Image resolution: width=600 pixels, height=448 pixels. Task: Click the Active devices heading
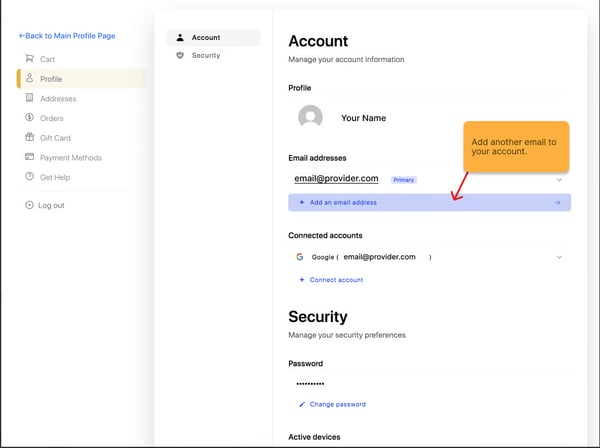pyautogui.click(x=314, y=437)
